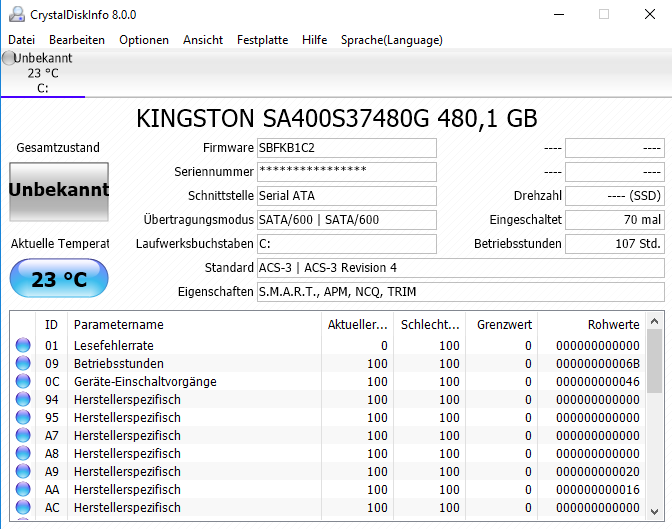Click the Drehzahl field showing ---- (SSD)

pos(615,196)
